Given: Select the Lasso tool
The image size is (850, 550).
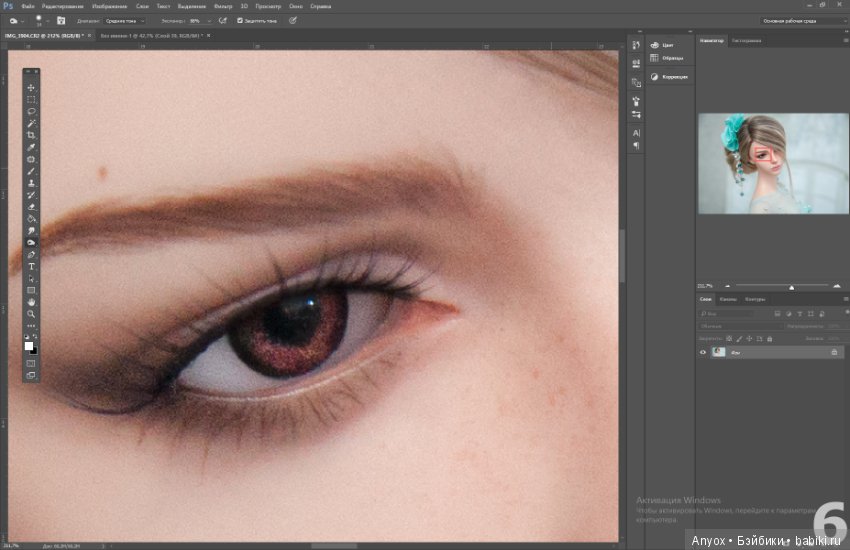Looking at the screenshot, I should (x=31, y=112).
